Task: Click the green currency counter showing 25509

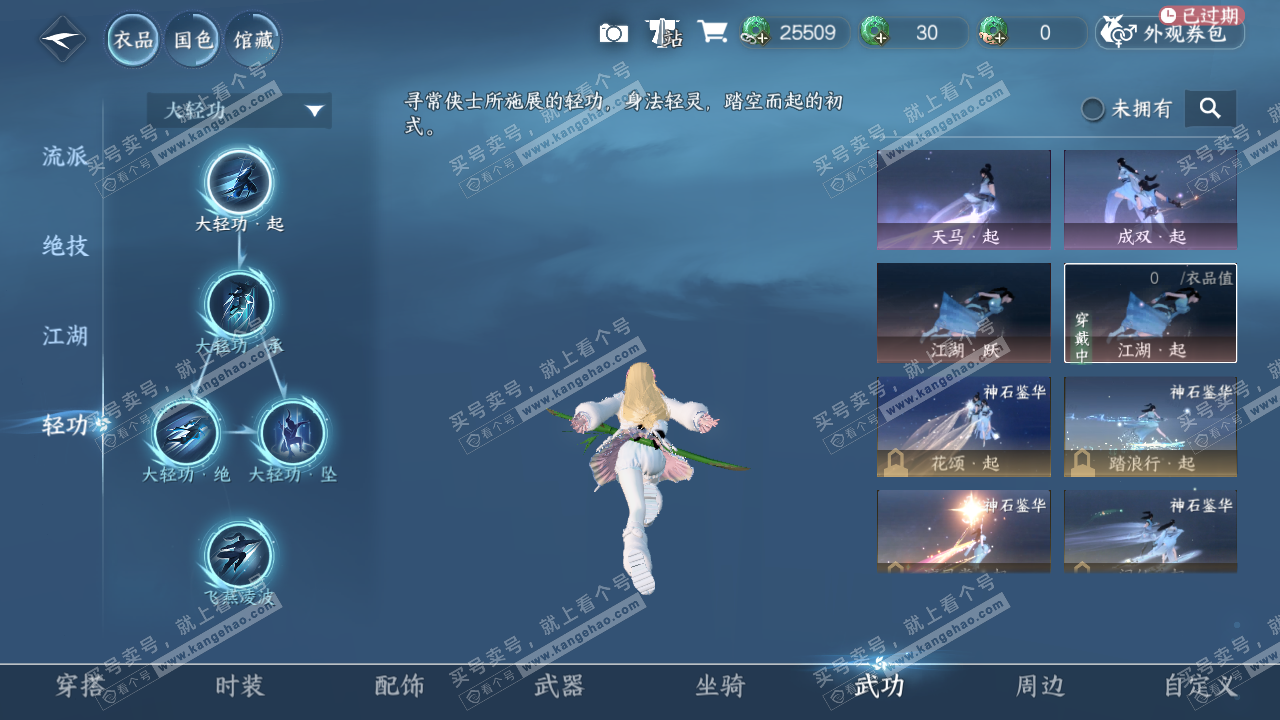Action: pos(793,32)
